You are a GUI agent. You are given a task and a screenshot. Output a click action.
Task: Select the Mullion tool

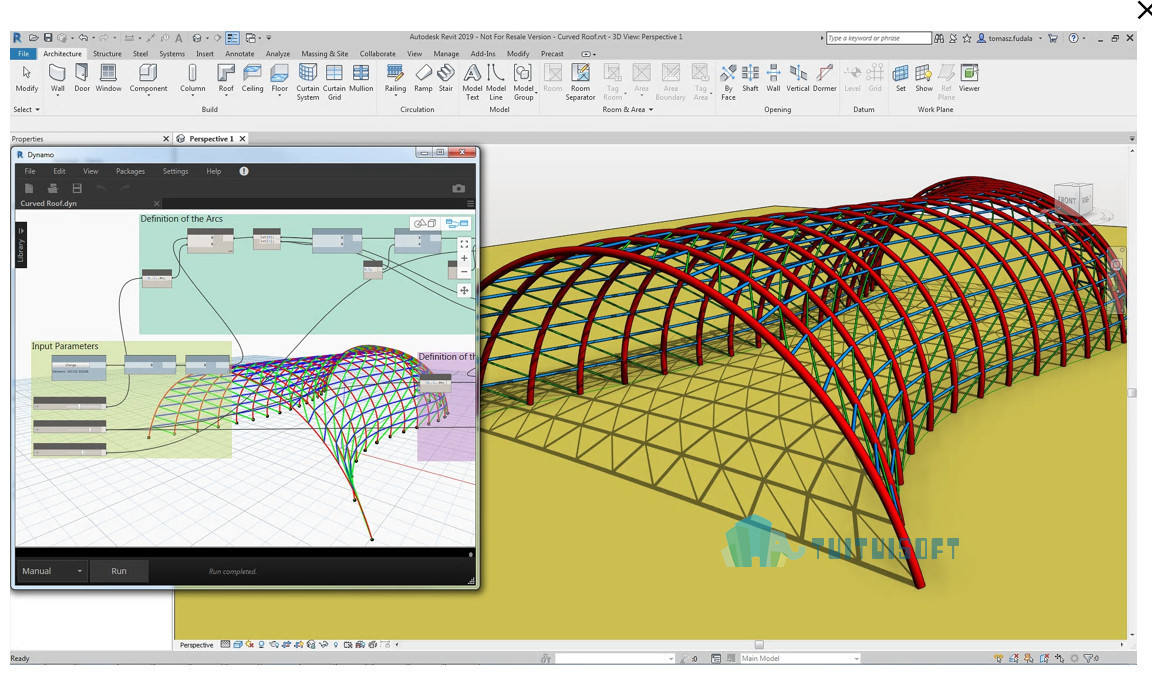tap(361, 78)
